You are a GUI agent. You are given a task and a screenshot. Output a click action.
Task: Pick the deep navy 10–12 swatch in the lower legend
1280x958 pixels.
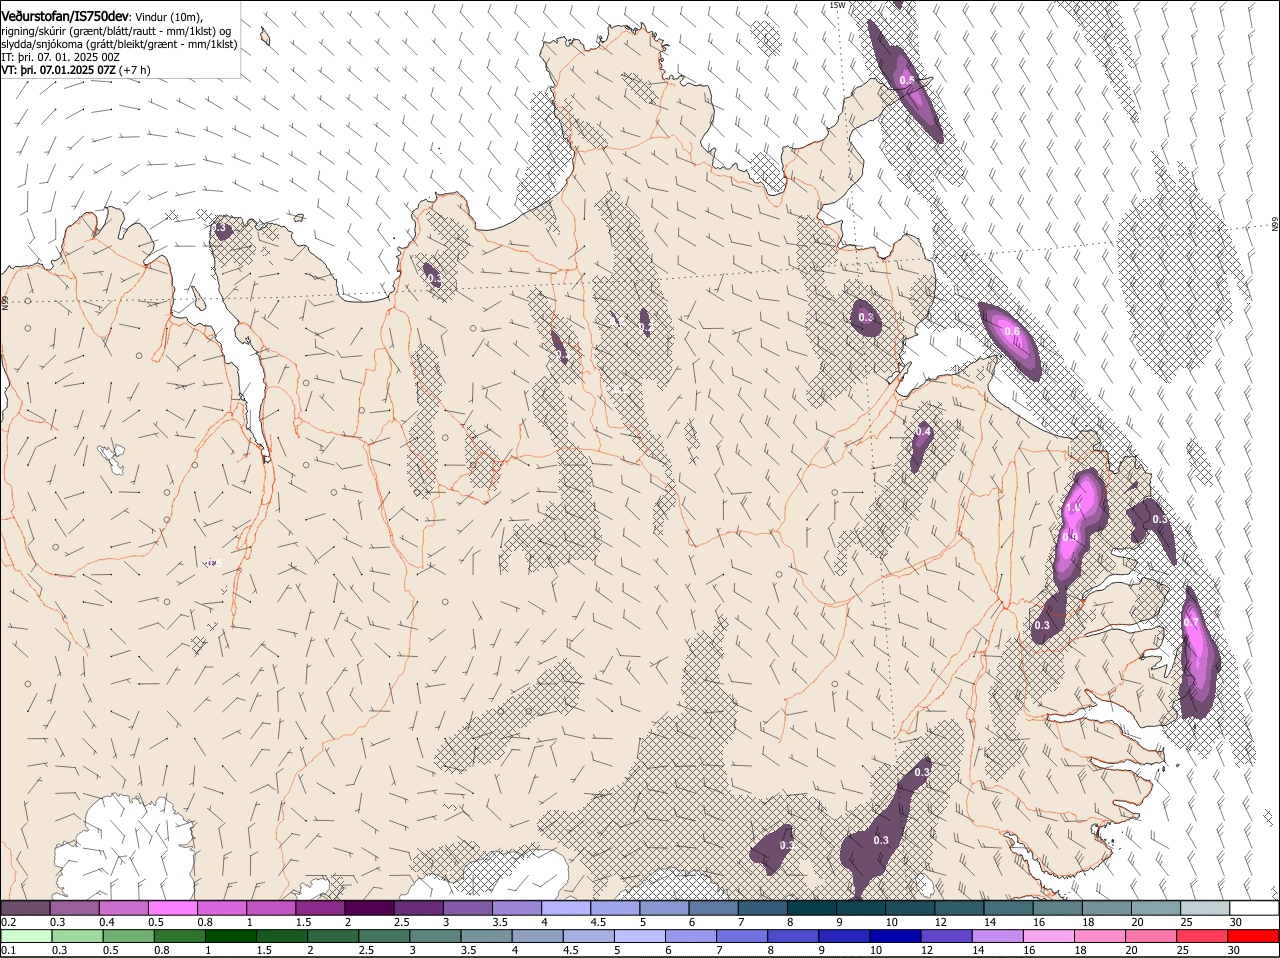coord(896,936)
